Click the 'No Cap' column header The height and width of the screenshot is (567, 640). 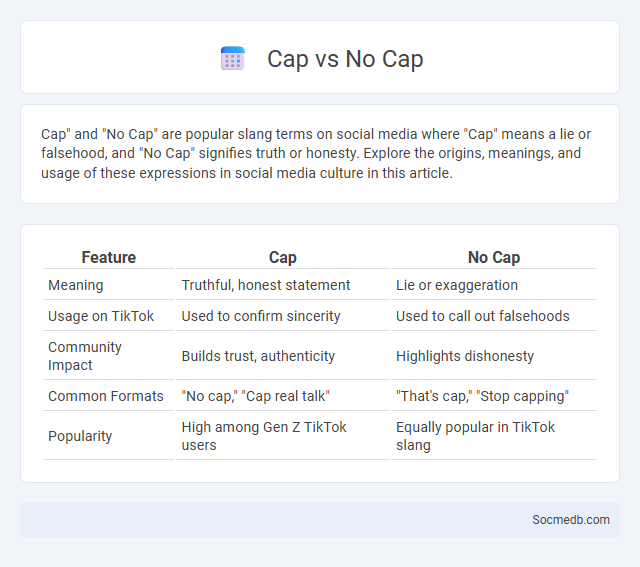[x=494, y=257]
